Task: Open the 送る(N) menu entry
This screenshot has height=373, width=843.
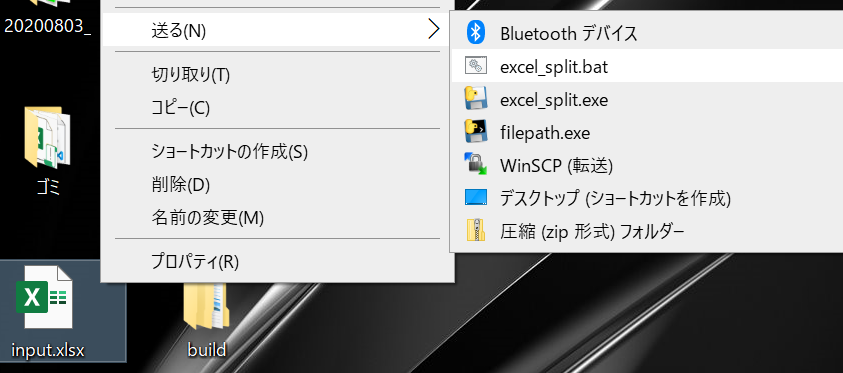Action: point(277,31)
